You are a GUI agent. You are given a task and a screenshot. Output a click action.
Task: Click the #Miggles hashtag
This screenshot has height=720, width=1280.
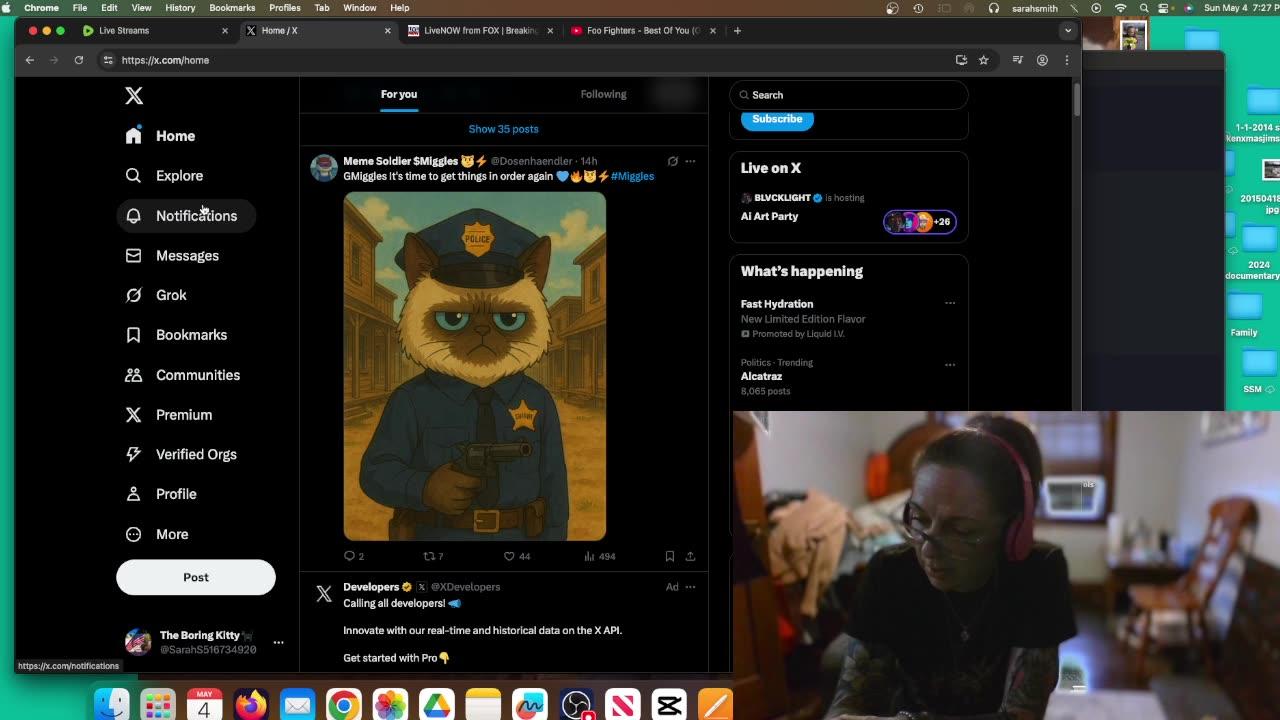point(632,176)
